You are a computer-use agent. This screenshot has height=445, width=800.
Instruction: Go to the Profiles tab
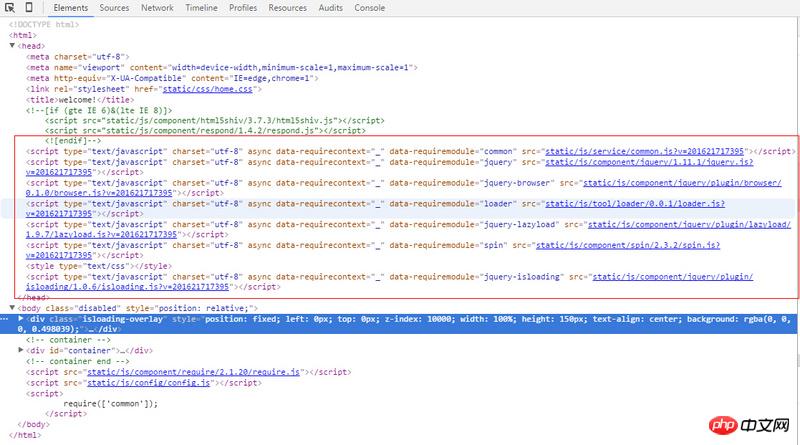pos(243,8)
